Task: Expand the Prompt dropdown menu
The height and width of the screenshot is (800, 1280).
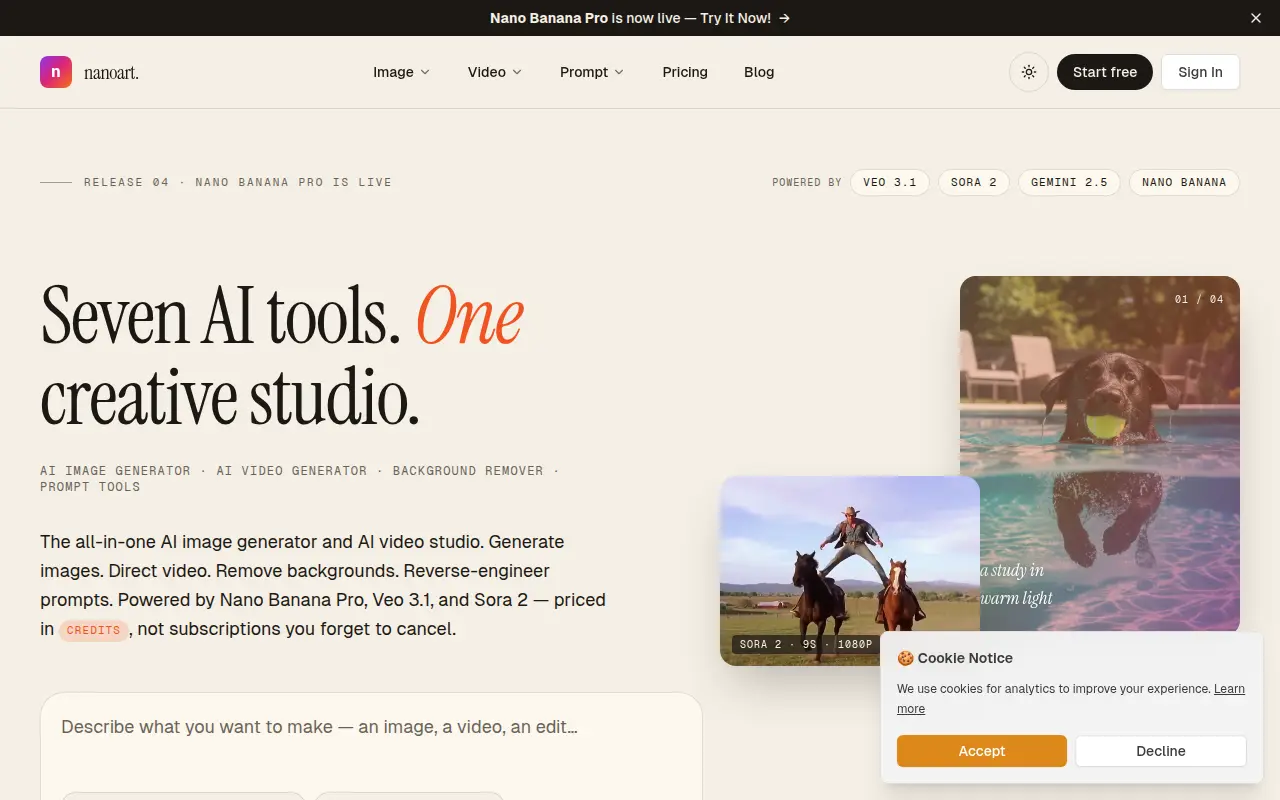Action: point(592,72)
